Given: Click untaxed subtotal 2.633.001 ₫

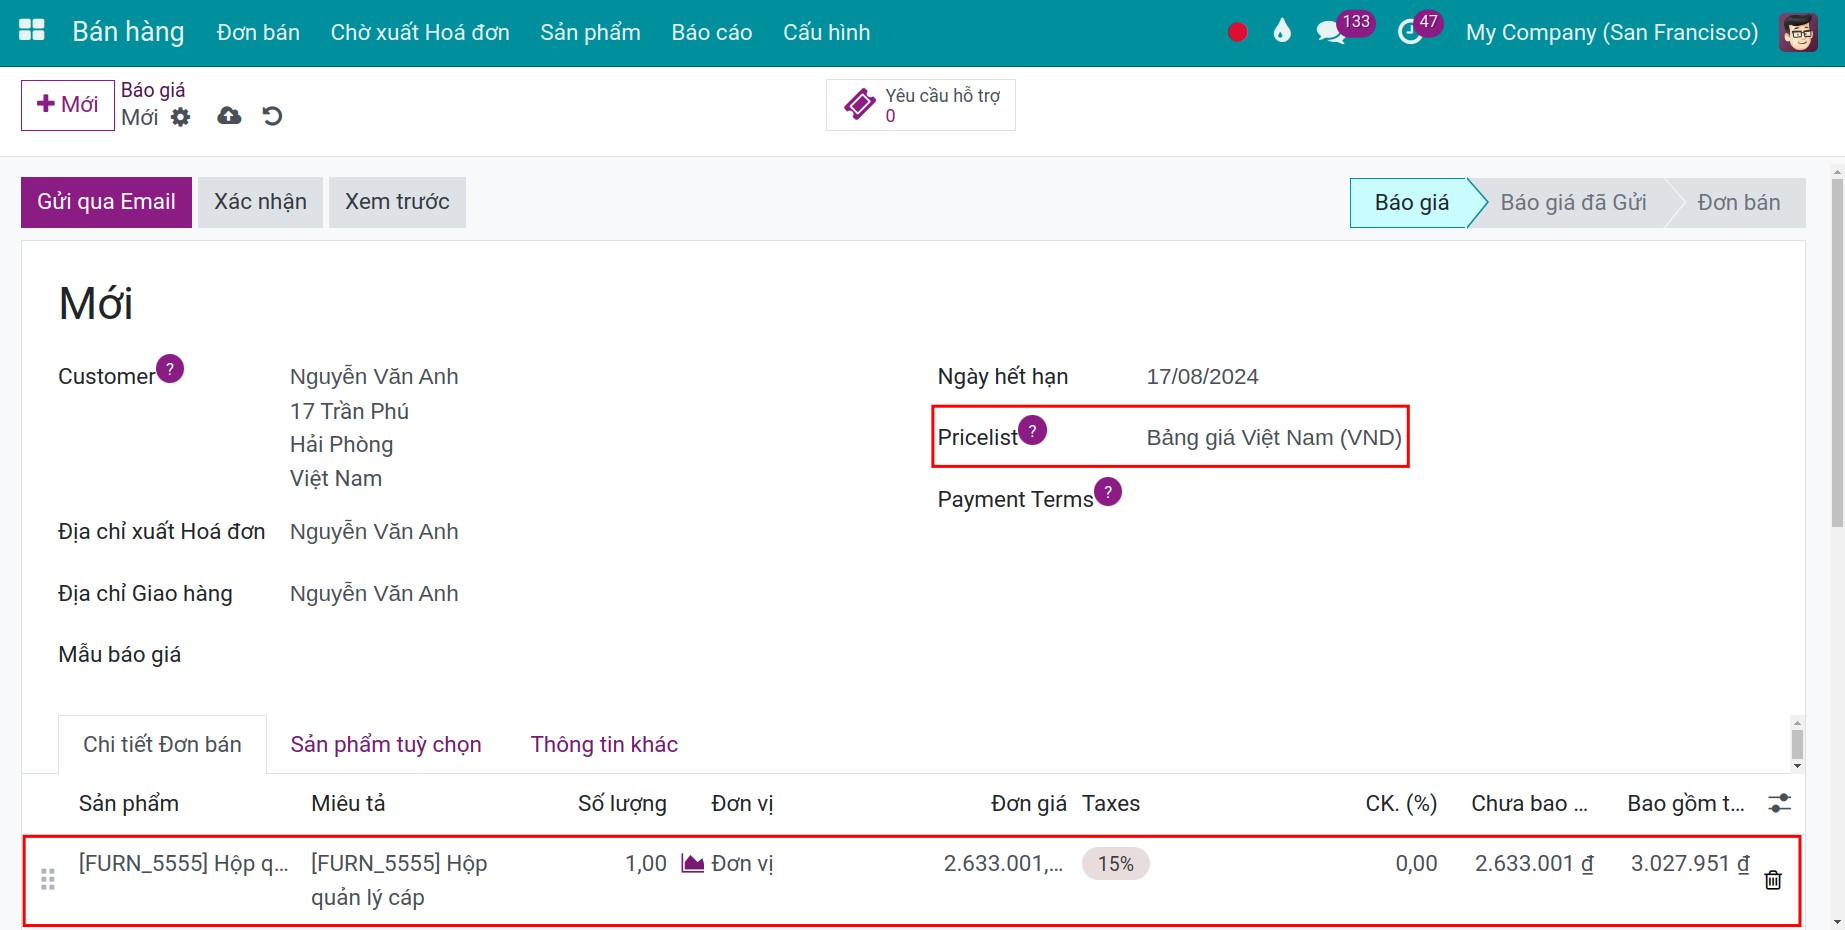Looking at the screenshot, I should 1533,863.
